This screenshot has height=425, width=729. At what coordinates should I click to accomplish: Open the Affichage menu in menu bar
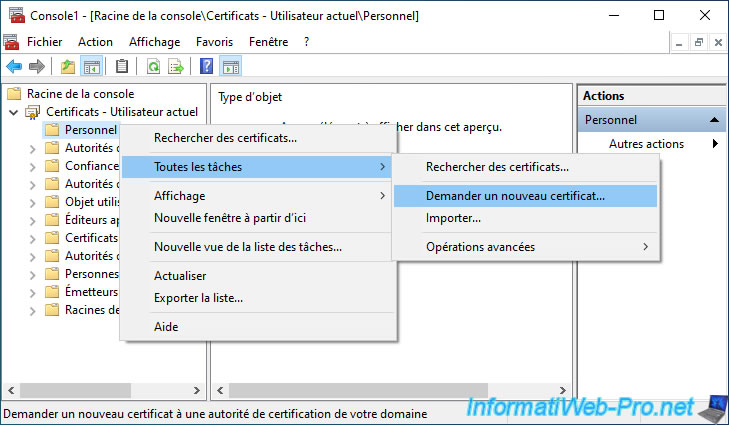(154, 42)
